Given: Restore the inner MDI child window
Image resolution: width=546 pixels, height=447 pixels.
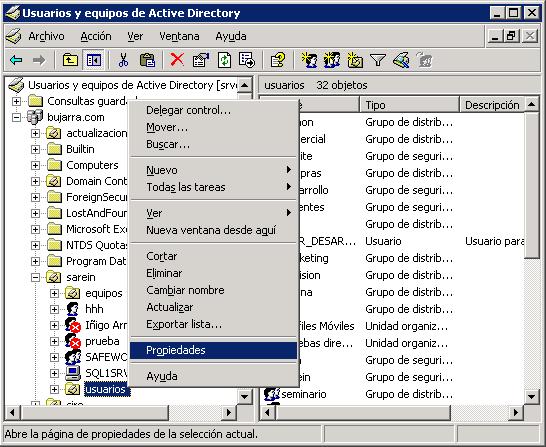Looking at the screenshot, I should 511,36.
